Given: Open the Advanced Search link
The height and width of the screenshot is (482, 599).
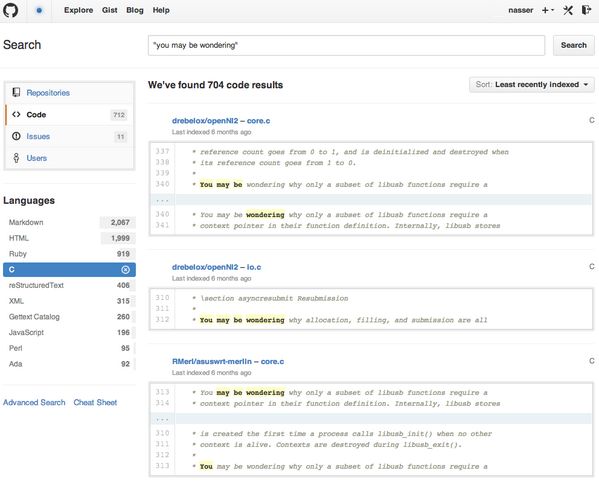Looking at the screenshot, I should tap(34, 402).
